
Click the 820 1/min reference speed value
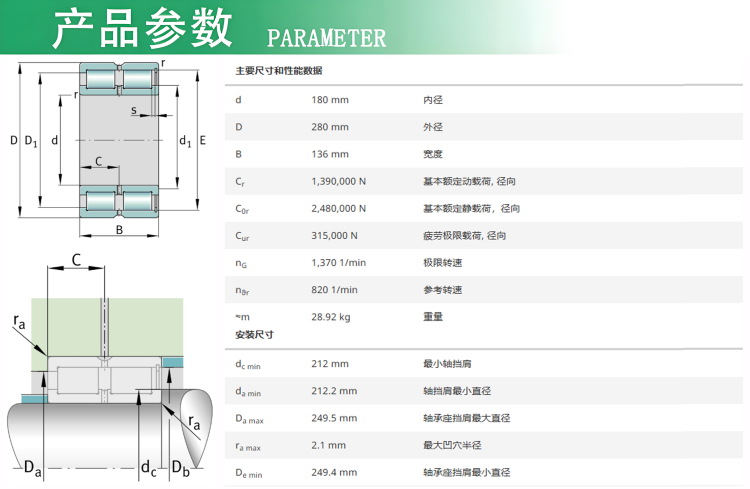tap(334, 289)
